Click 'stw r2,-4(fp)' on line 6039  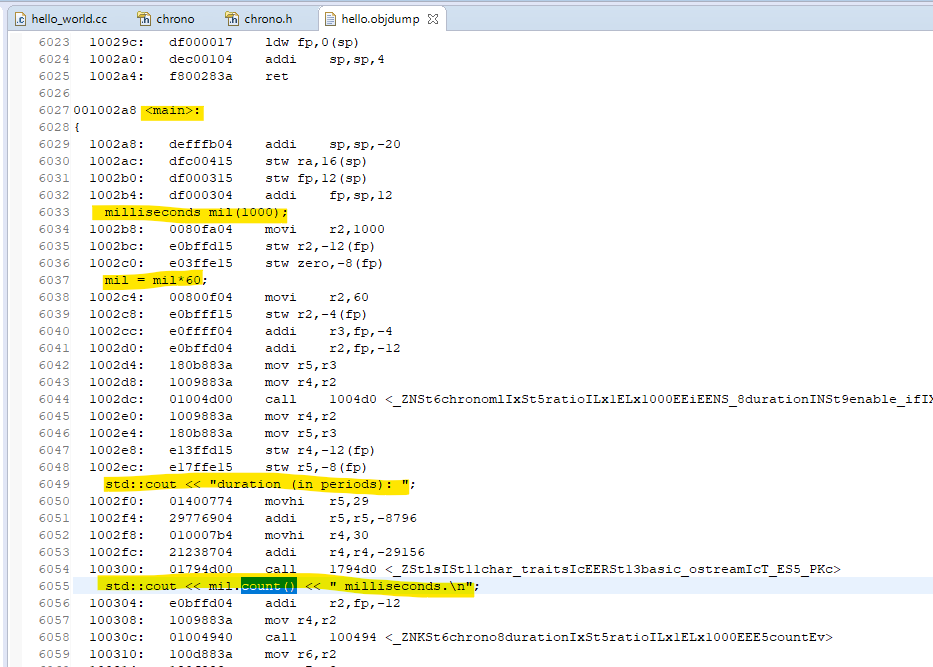(316, 314)
